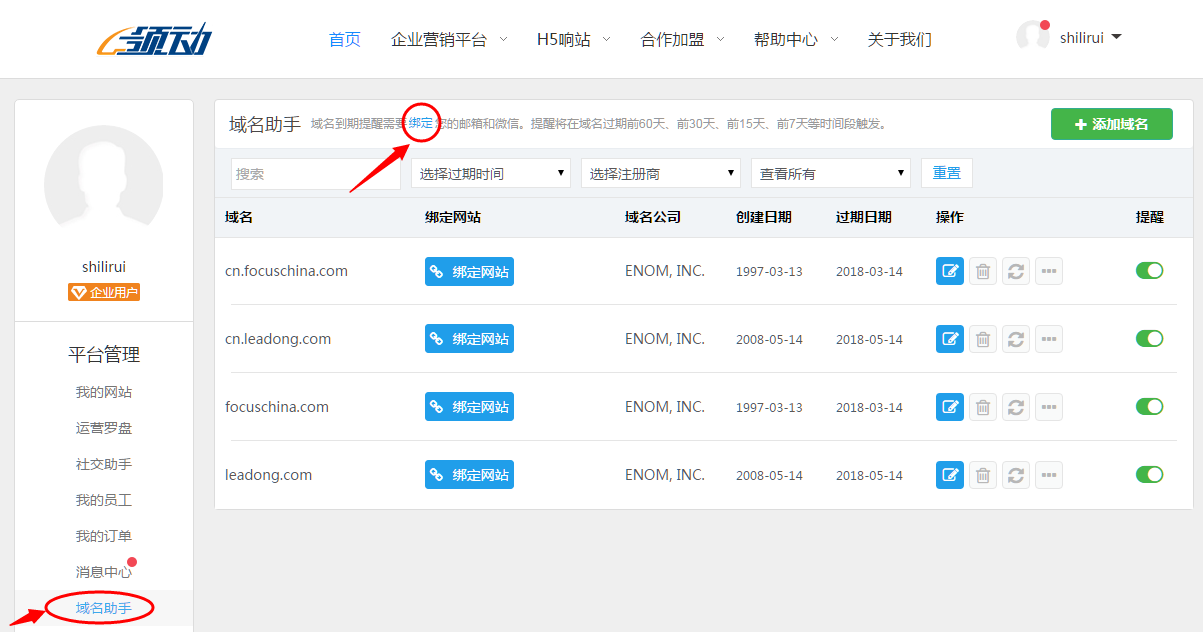Viewport: 1203px width, 632px height.
Task: Click 绑定网站 for leadong.com
Action: 469,474
